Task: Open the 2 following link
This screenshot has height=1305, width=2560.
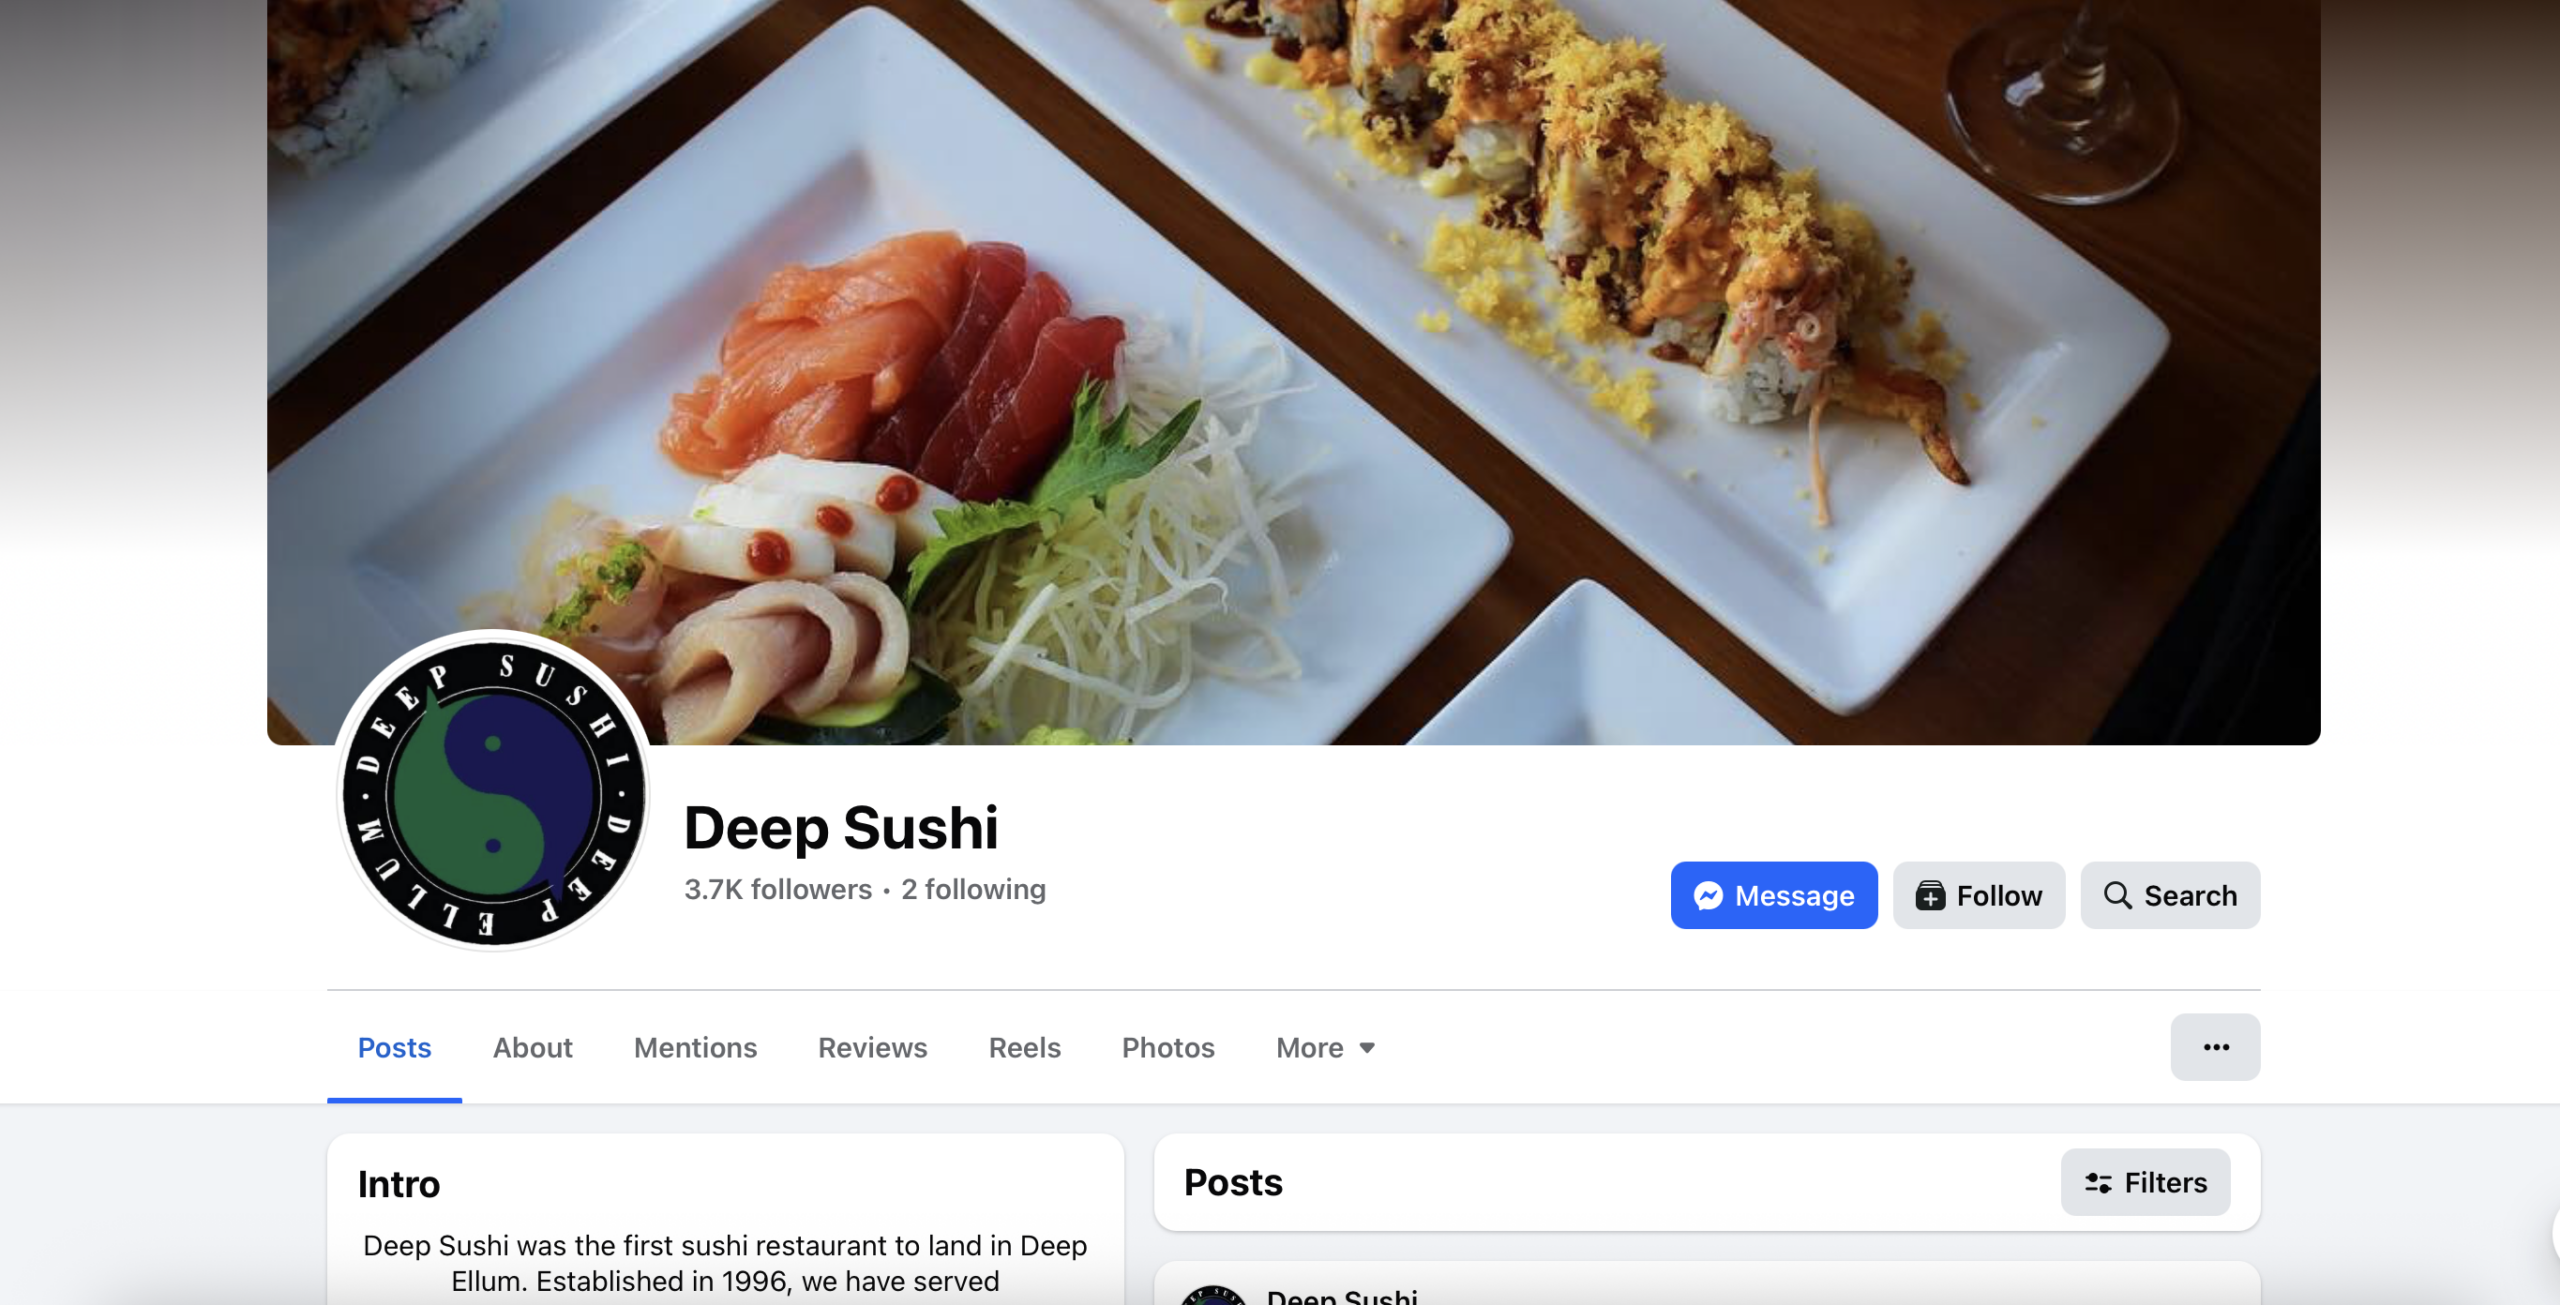Action: point(973,889)
